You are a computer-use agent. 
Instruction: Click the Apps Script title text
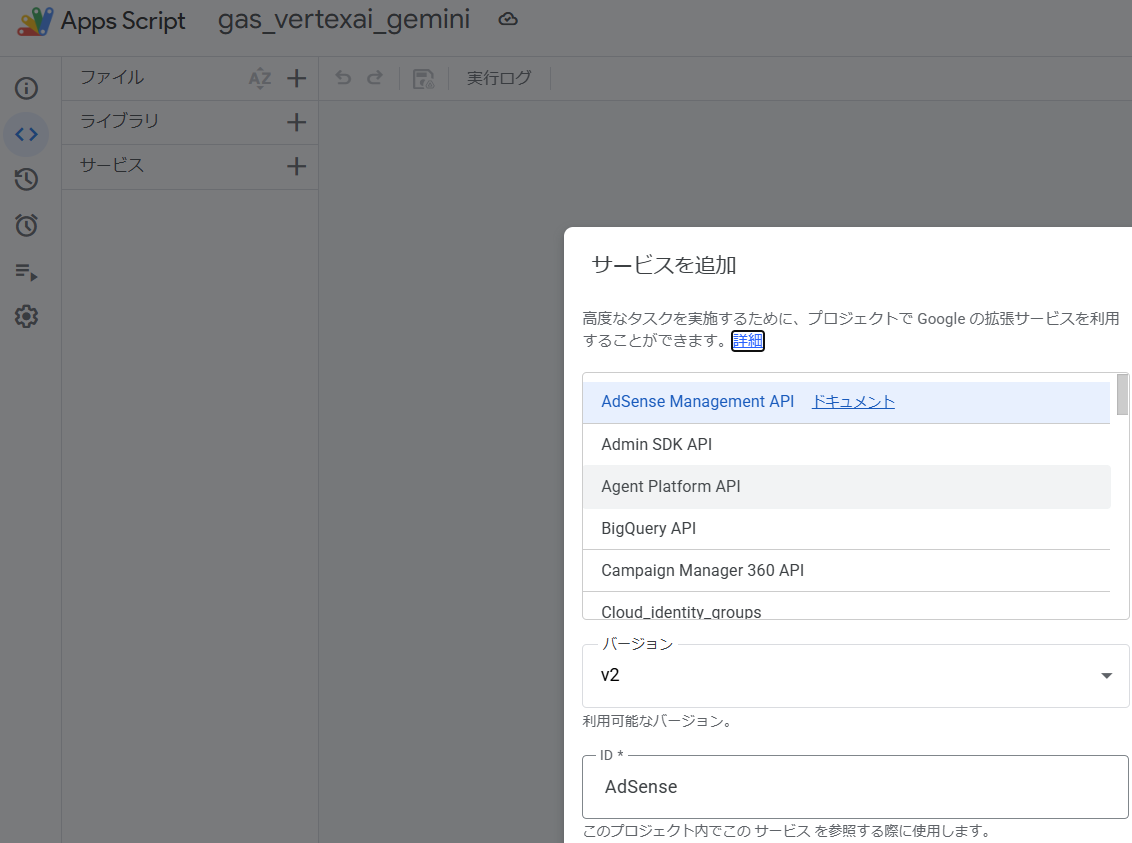coord(123,21)
